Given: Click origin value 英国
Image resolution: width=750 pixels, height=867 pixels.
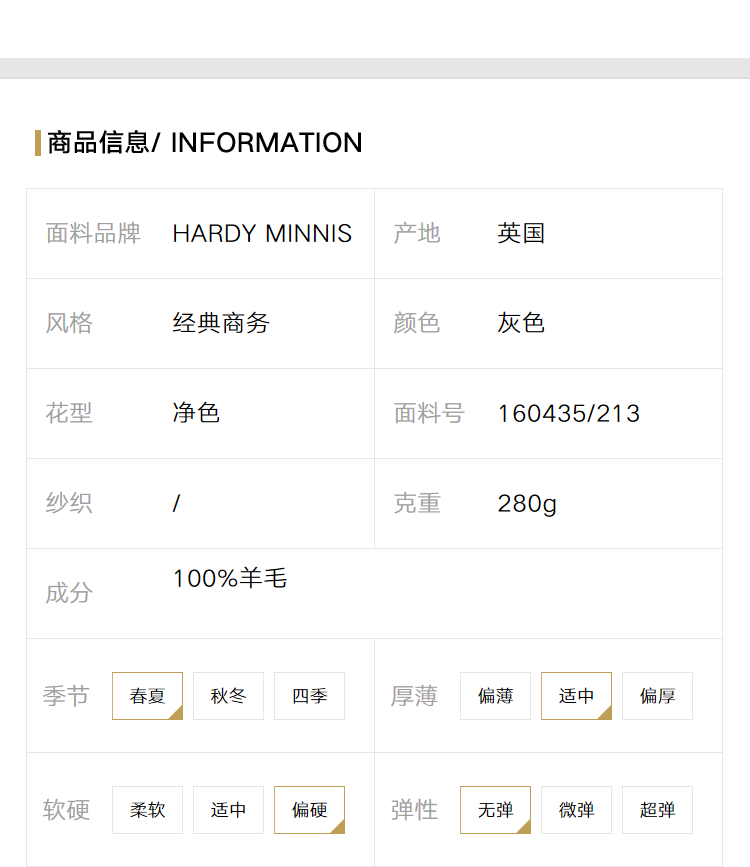Looking at the screenshot, I should [521, 233].
